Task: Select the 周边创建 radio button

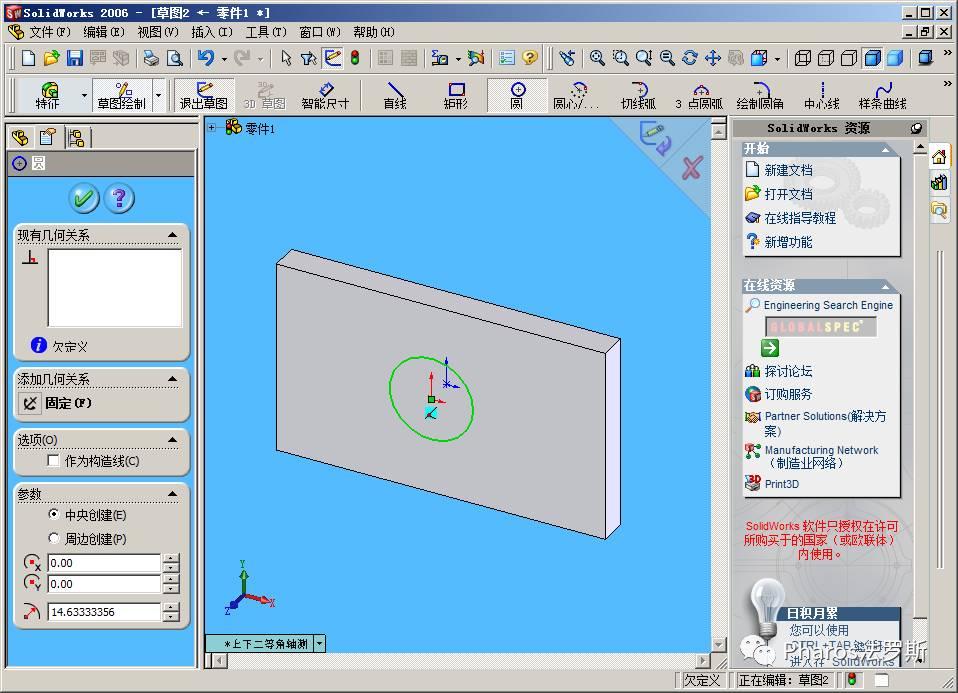Action: pyautogui.click(x=54, y=538)
